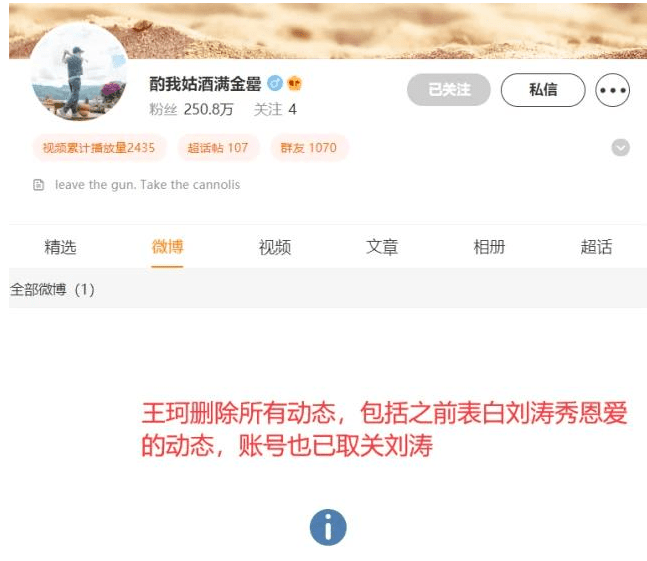Click the blue verified male badge icon
This screenshot has height=561, width=647.
click(275, 84)
